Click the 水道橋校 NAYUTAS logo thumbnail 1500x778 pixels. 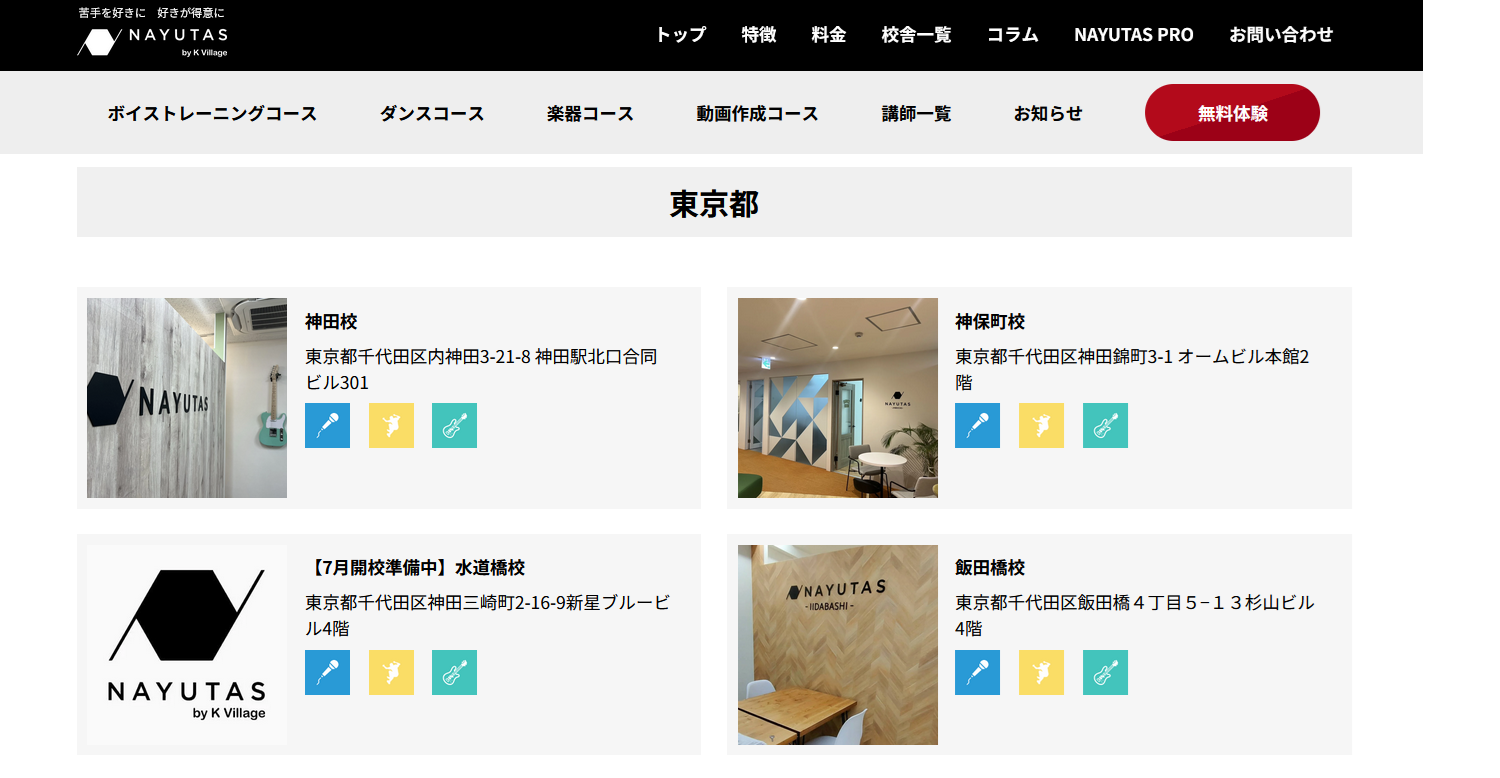pyautogui.click(x=187, y=645)
